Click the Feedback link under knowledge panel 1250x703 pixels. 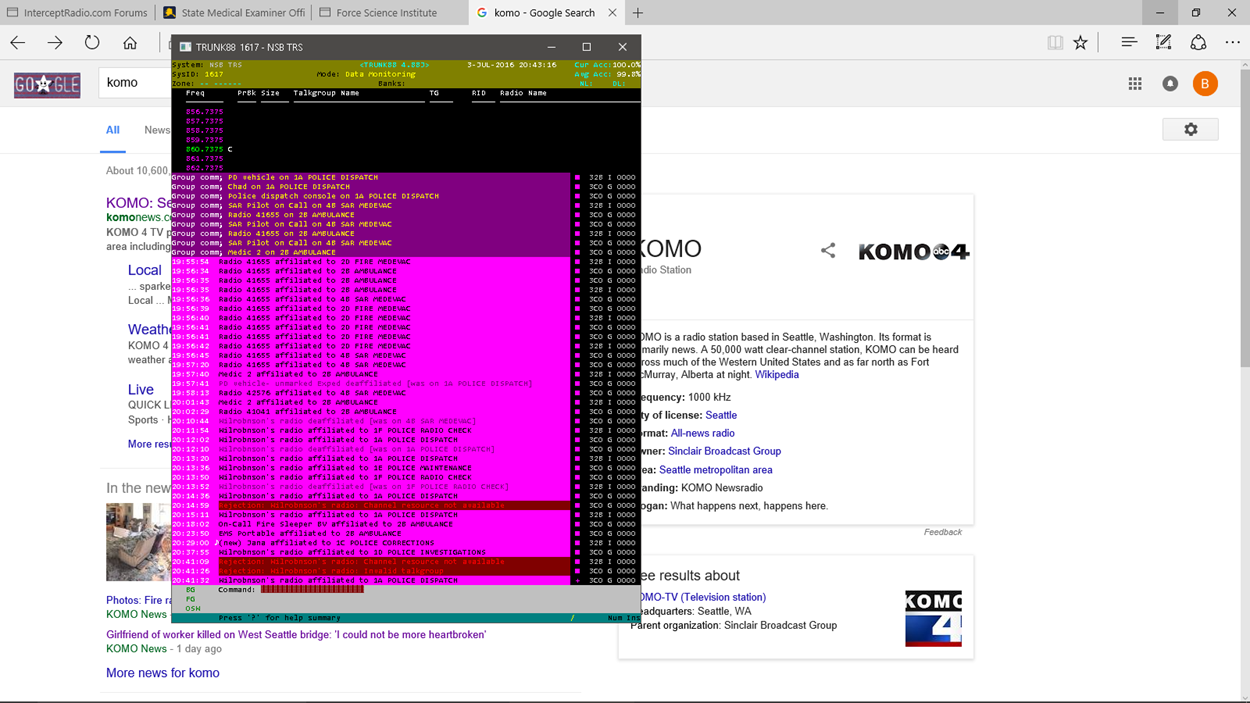click(x=942, y=532)
